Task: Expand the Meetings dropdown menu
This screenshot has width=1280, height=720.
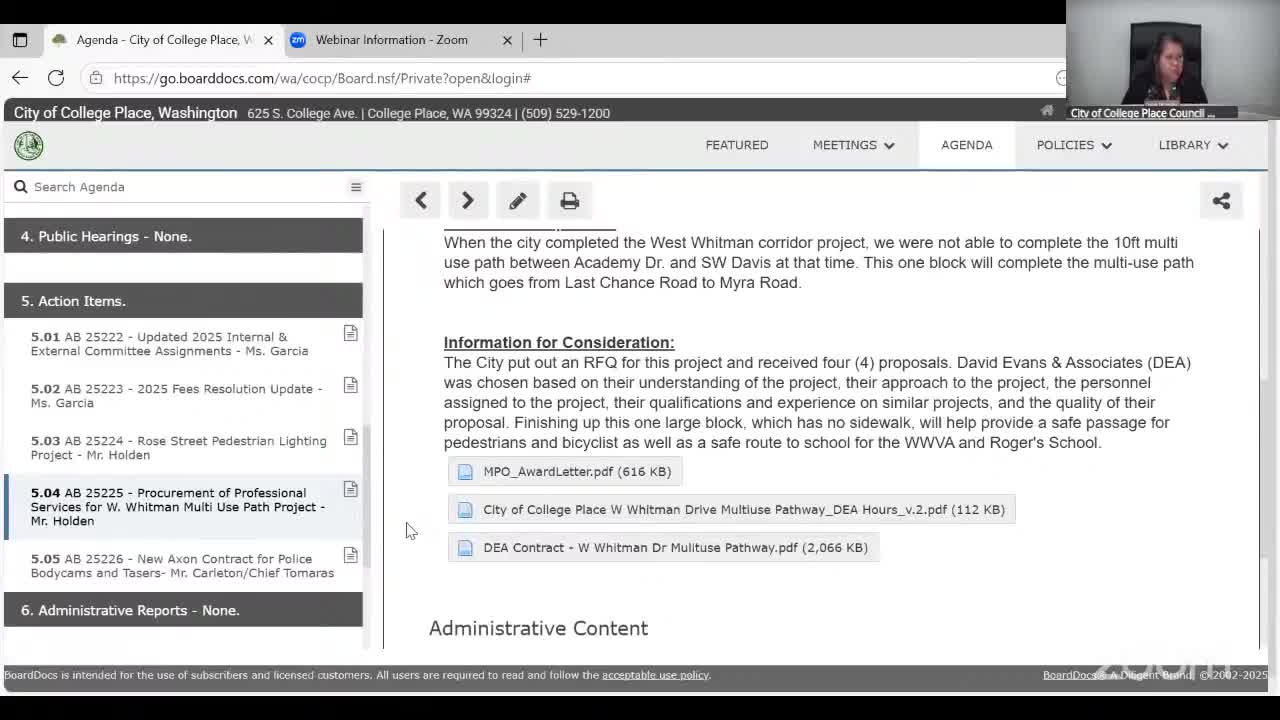Action: 853,145
